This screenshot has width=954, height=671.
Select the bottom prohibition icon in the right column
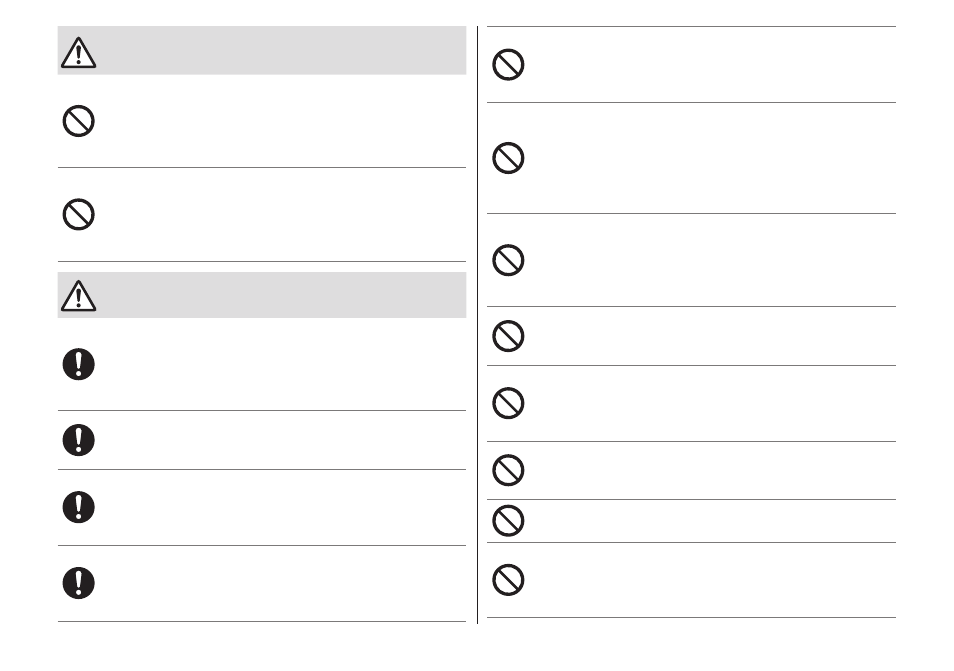pos(508,580)
